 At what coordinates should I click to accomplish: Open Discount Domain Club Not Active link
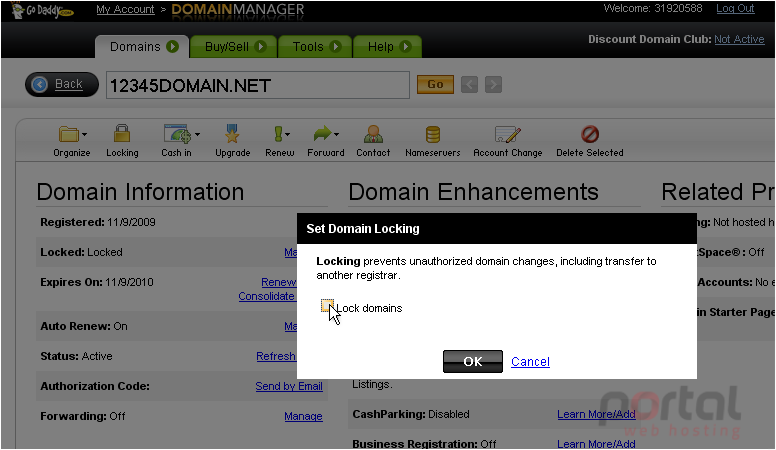point(739,39)
